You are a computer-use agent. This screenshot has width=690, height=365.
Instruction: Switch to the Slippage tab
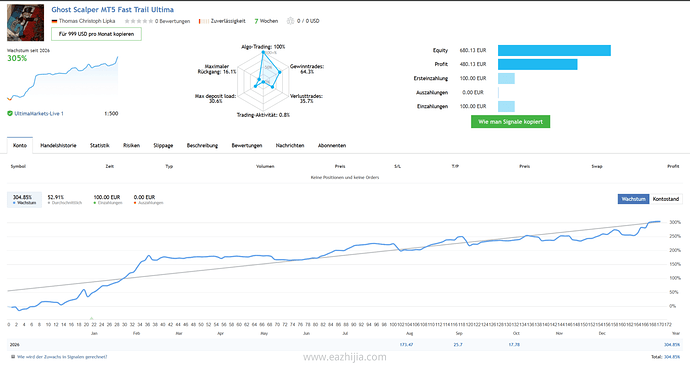(163, 145)
